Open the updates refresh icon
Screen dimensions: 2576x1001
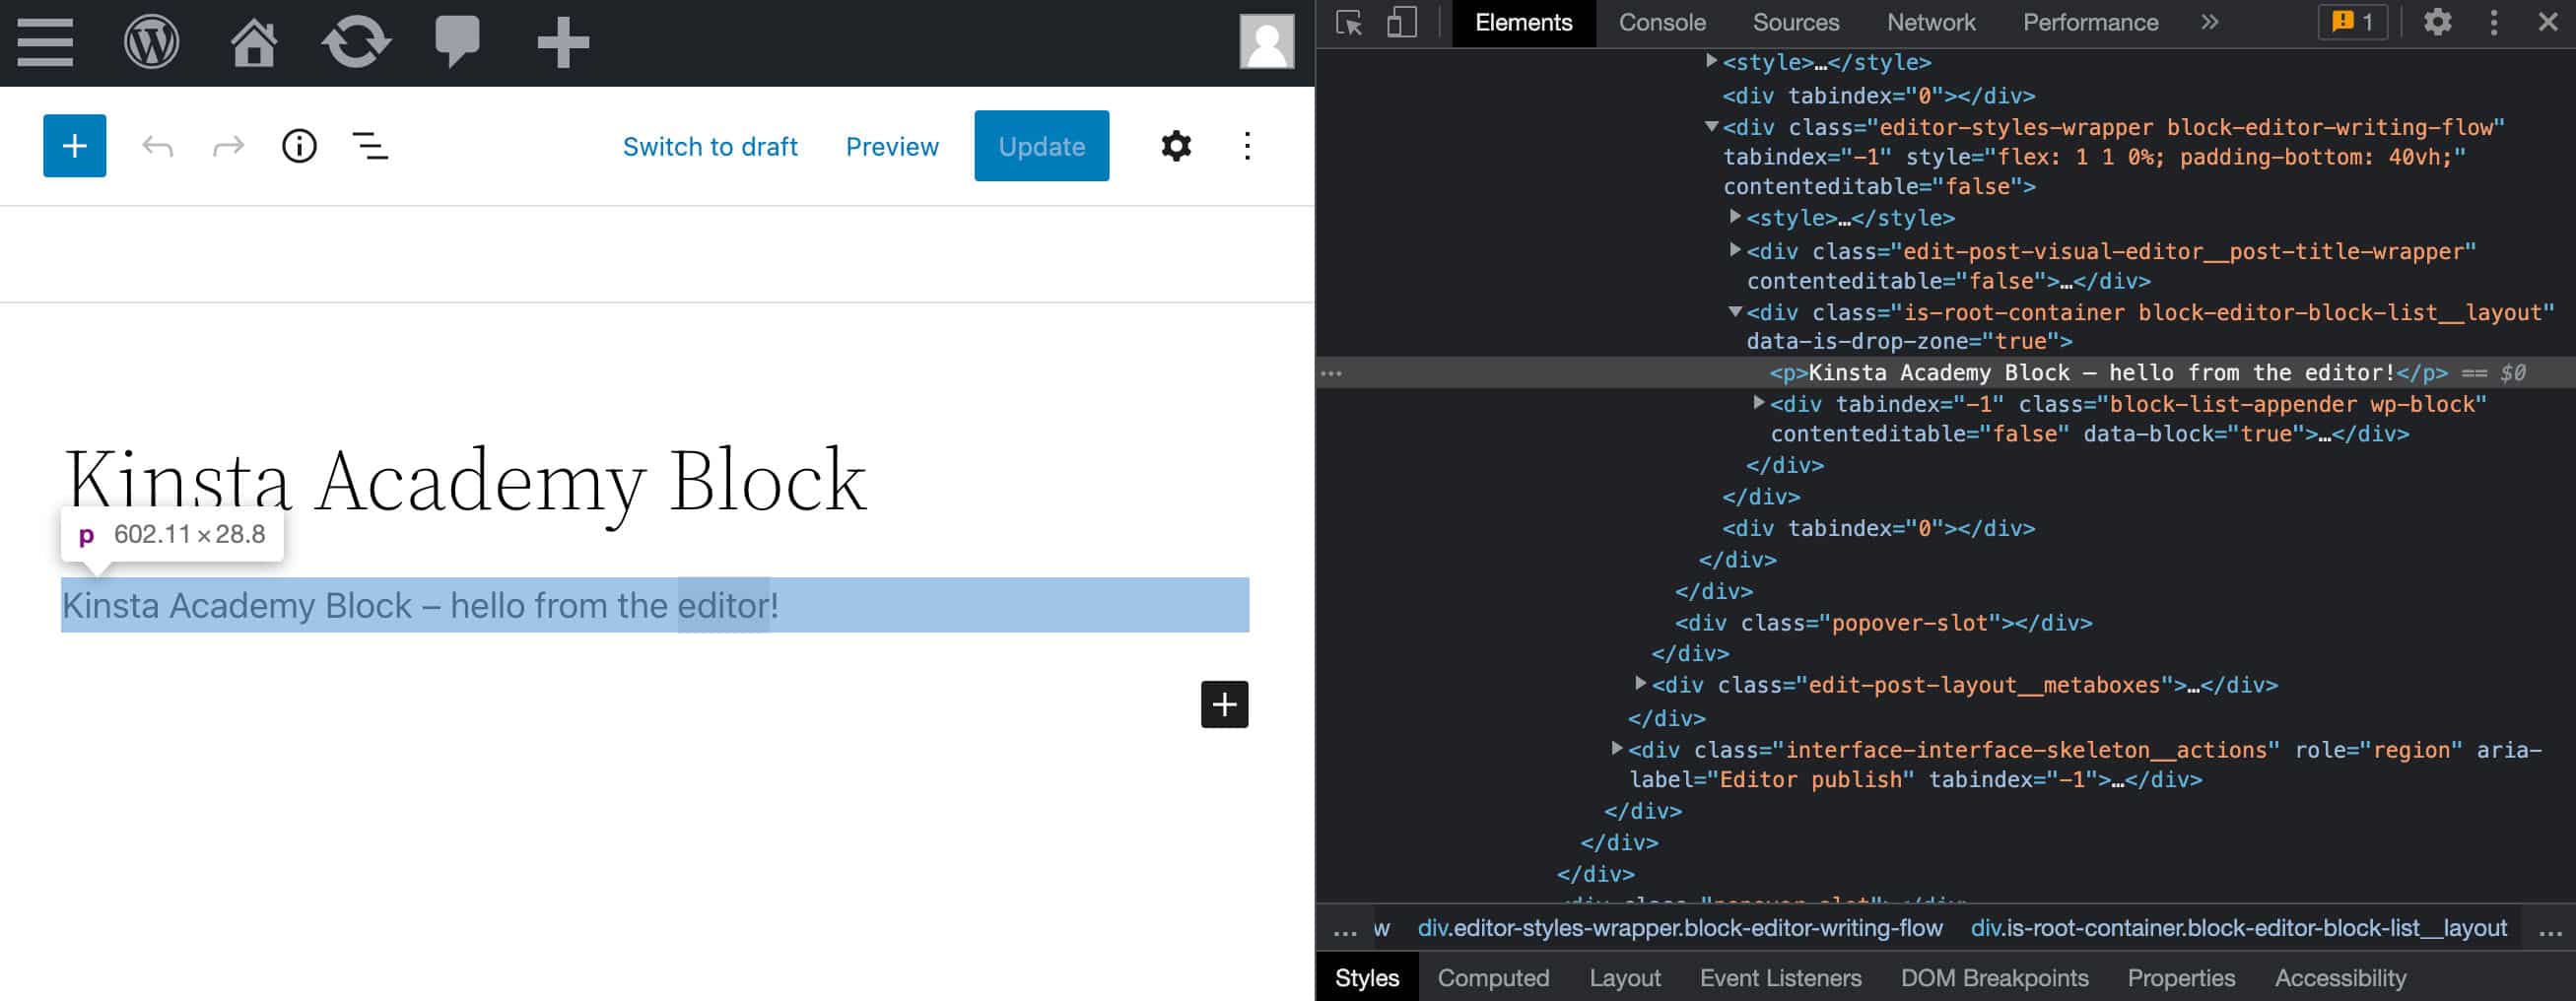(356, 43)
